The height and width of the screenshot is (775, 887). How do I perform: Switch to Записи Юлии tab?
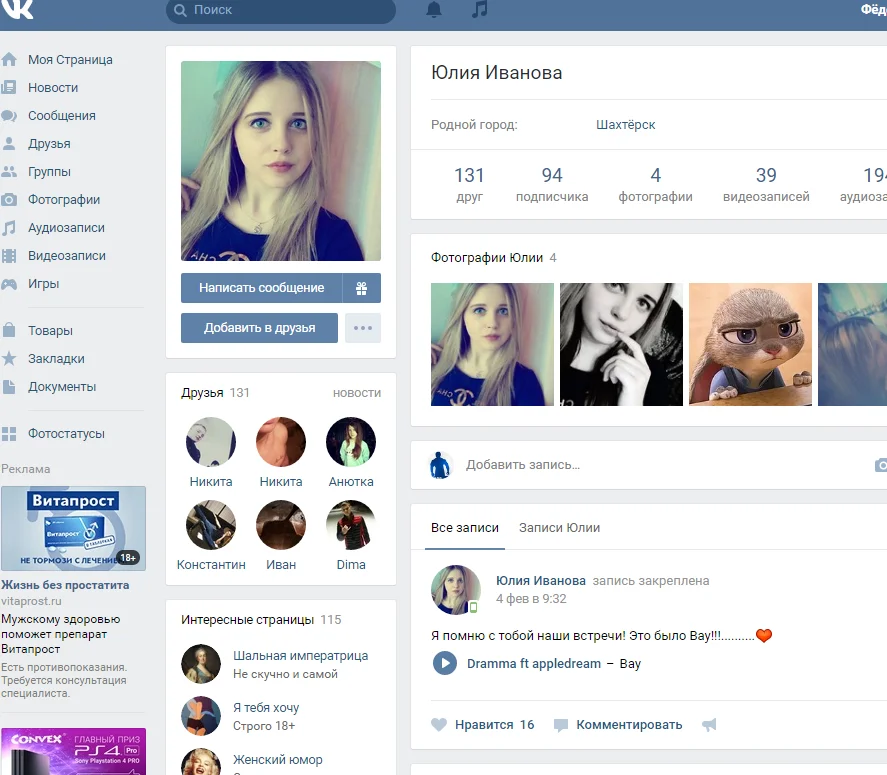(x=559, y=528)
